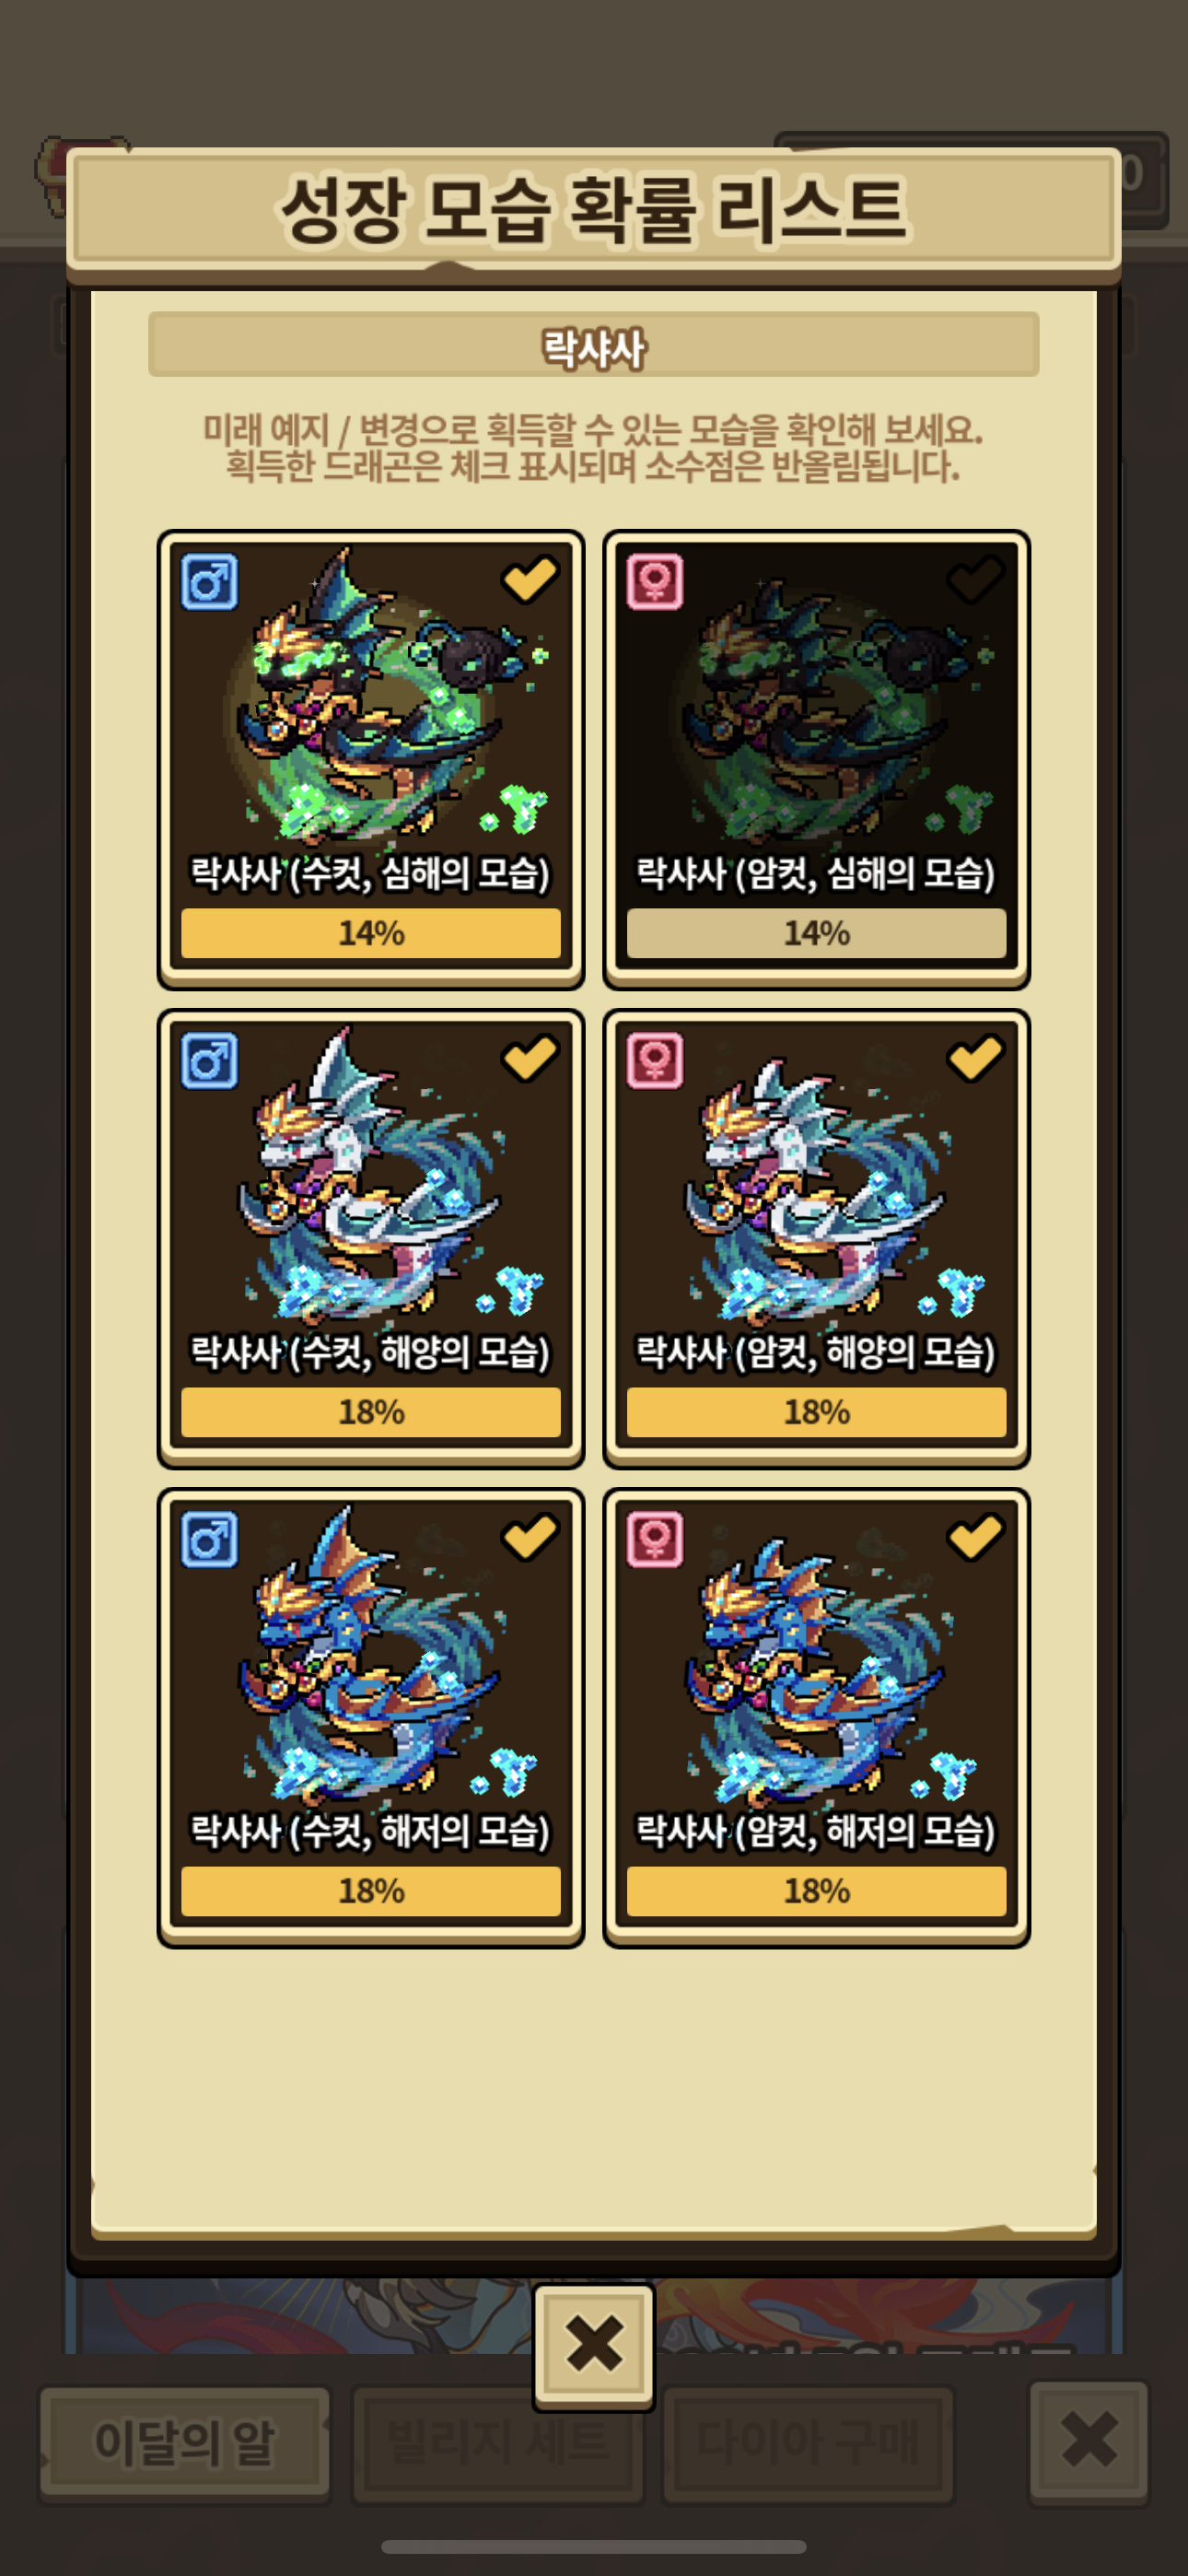Tap male icon on 심해의 모습 card
This screenshot has height=2576, width=1188.
tap(209, 581)
